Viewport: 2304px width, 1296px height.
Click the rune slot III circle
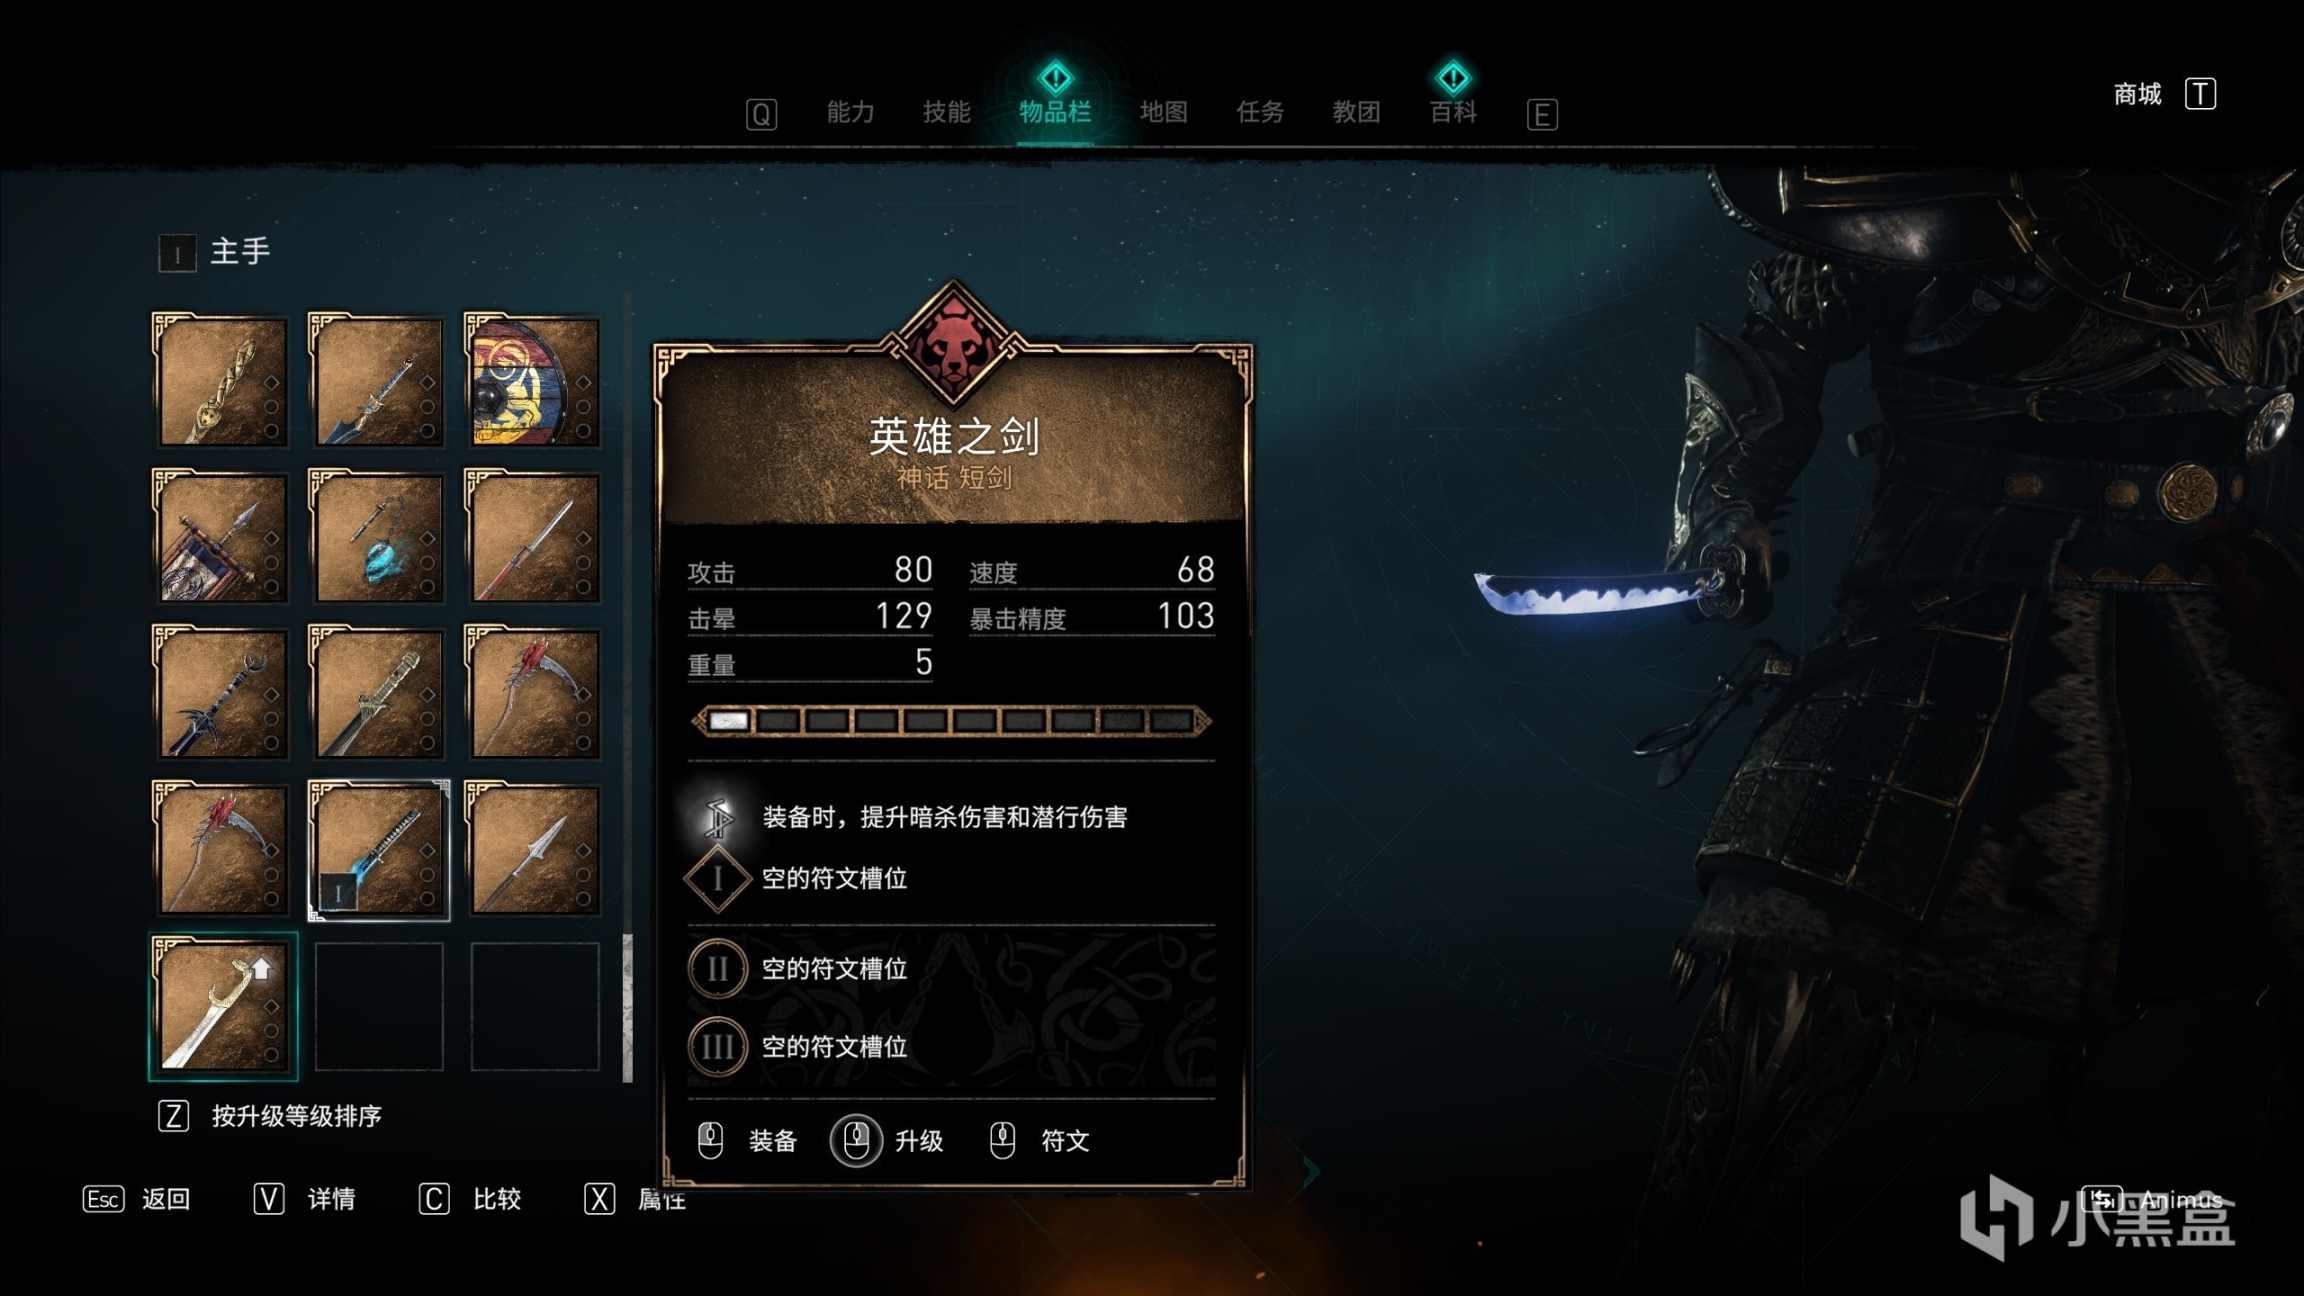point(717,1046)
